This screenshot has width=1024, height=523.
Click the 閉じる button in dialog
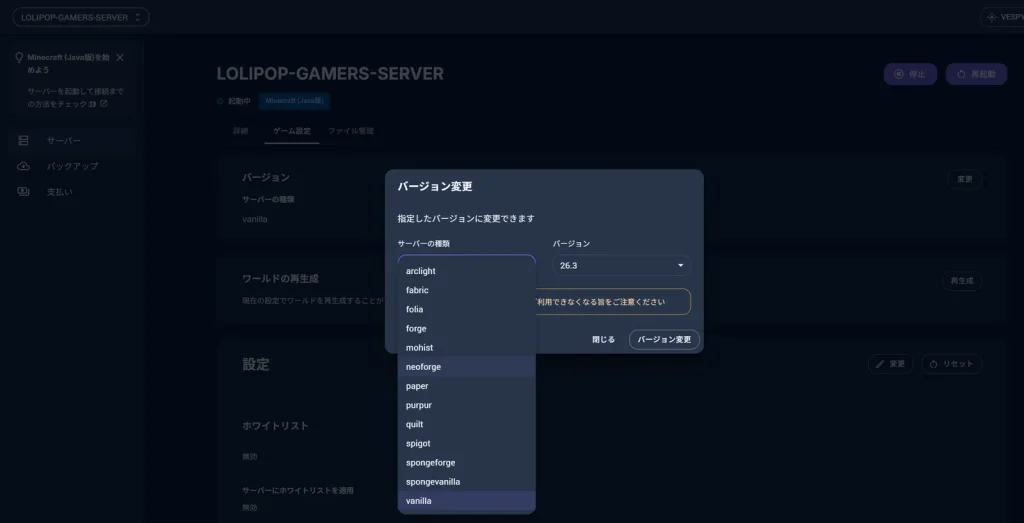[603, 340]
